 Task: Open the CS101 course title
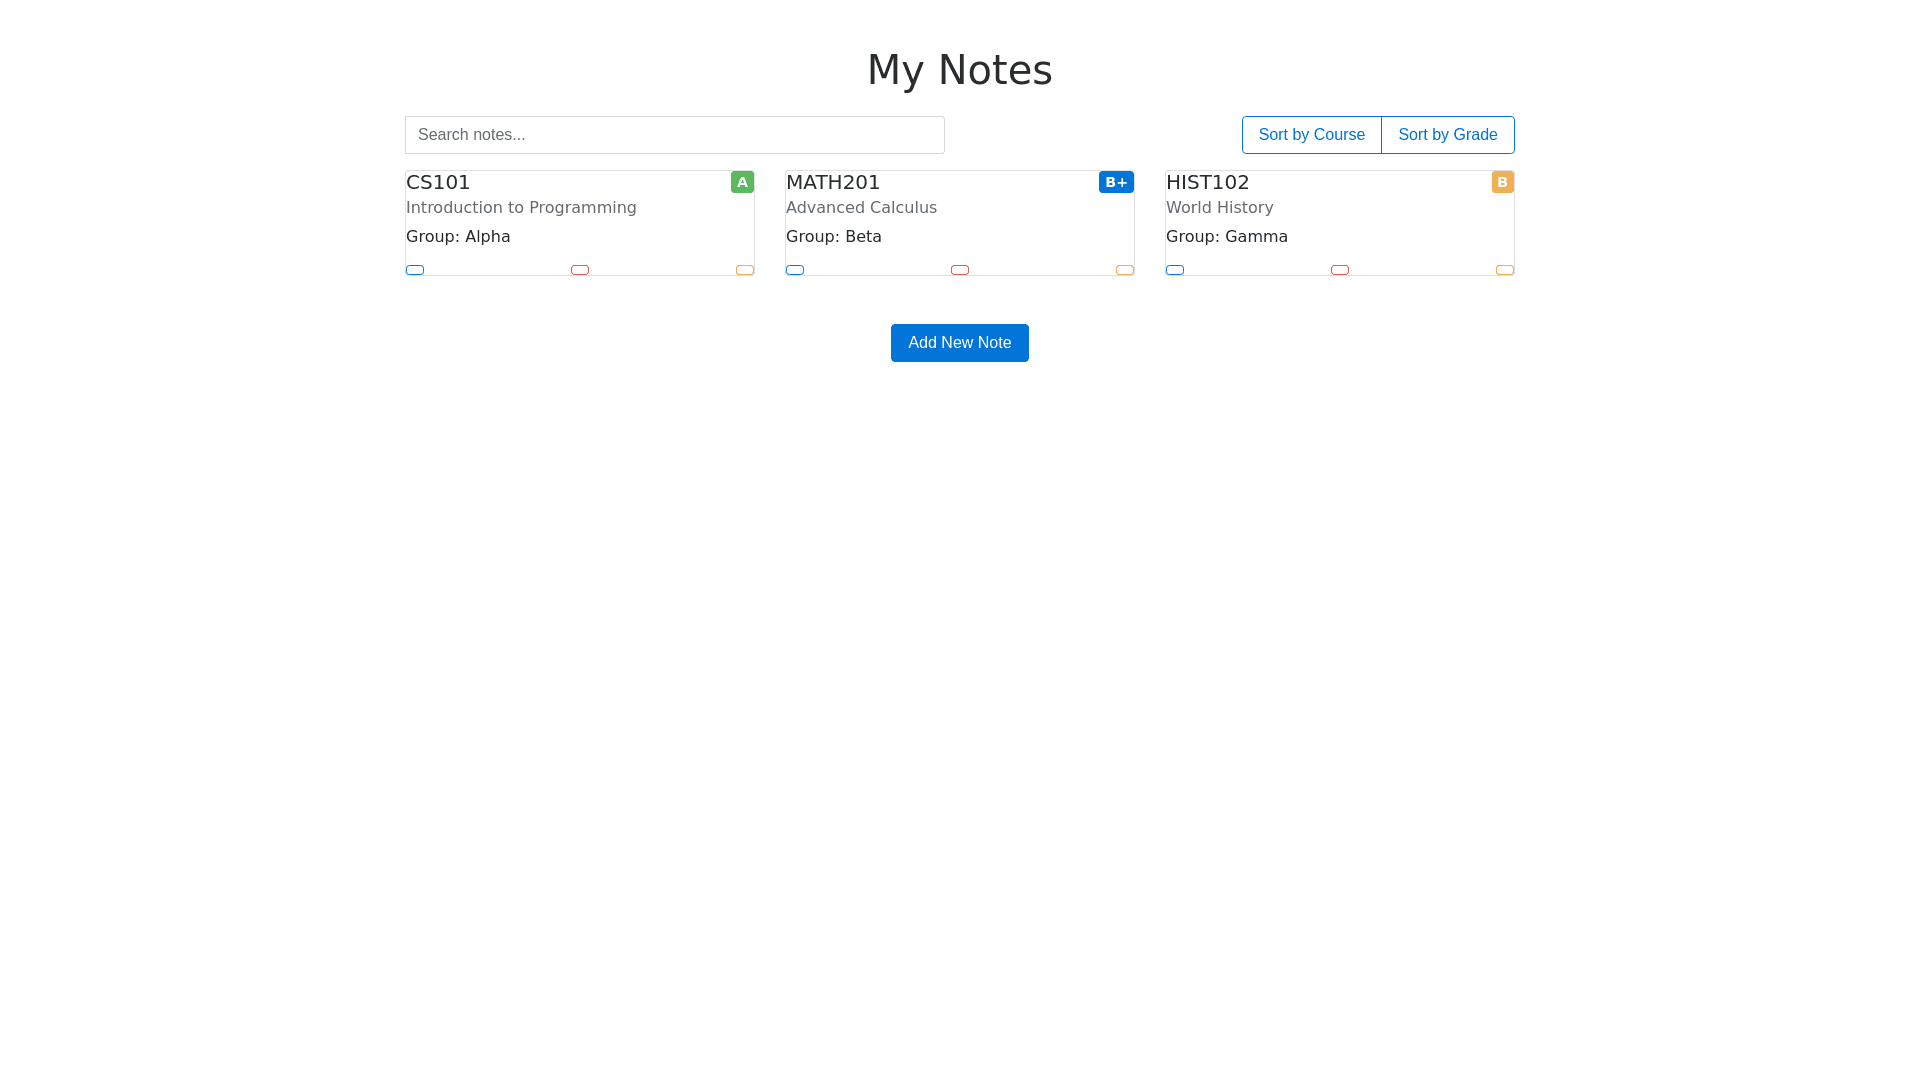[438, 182]
